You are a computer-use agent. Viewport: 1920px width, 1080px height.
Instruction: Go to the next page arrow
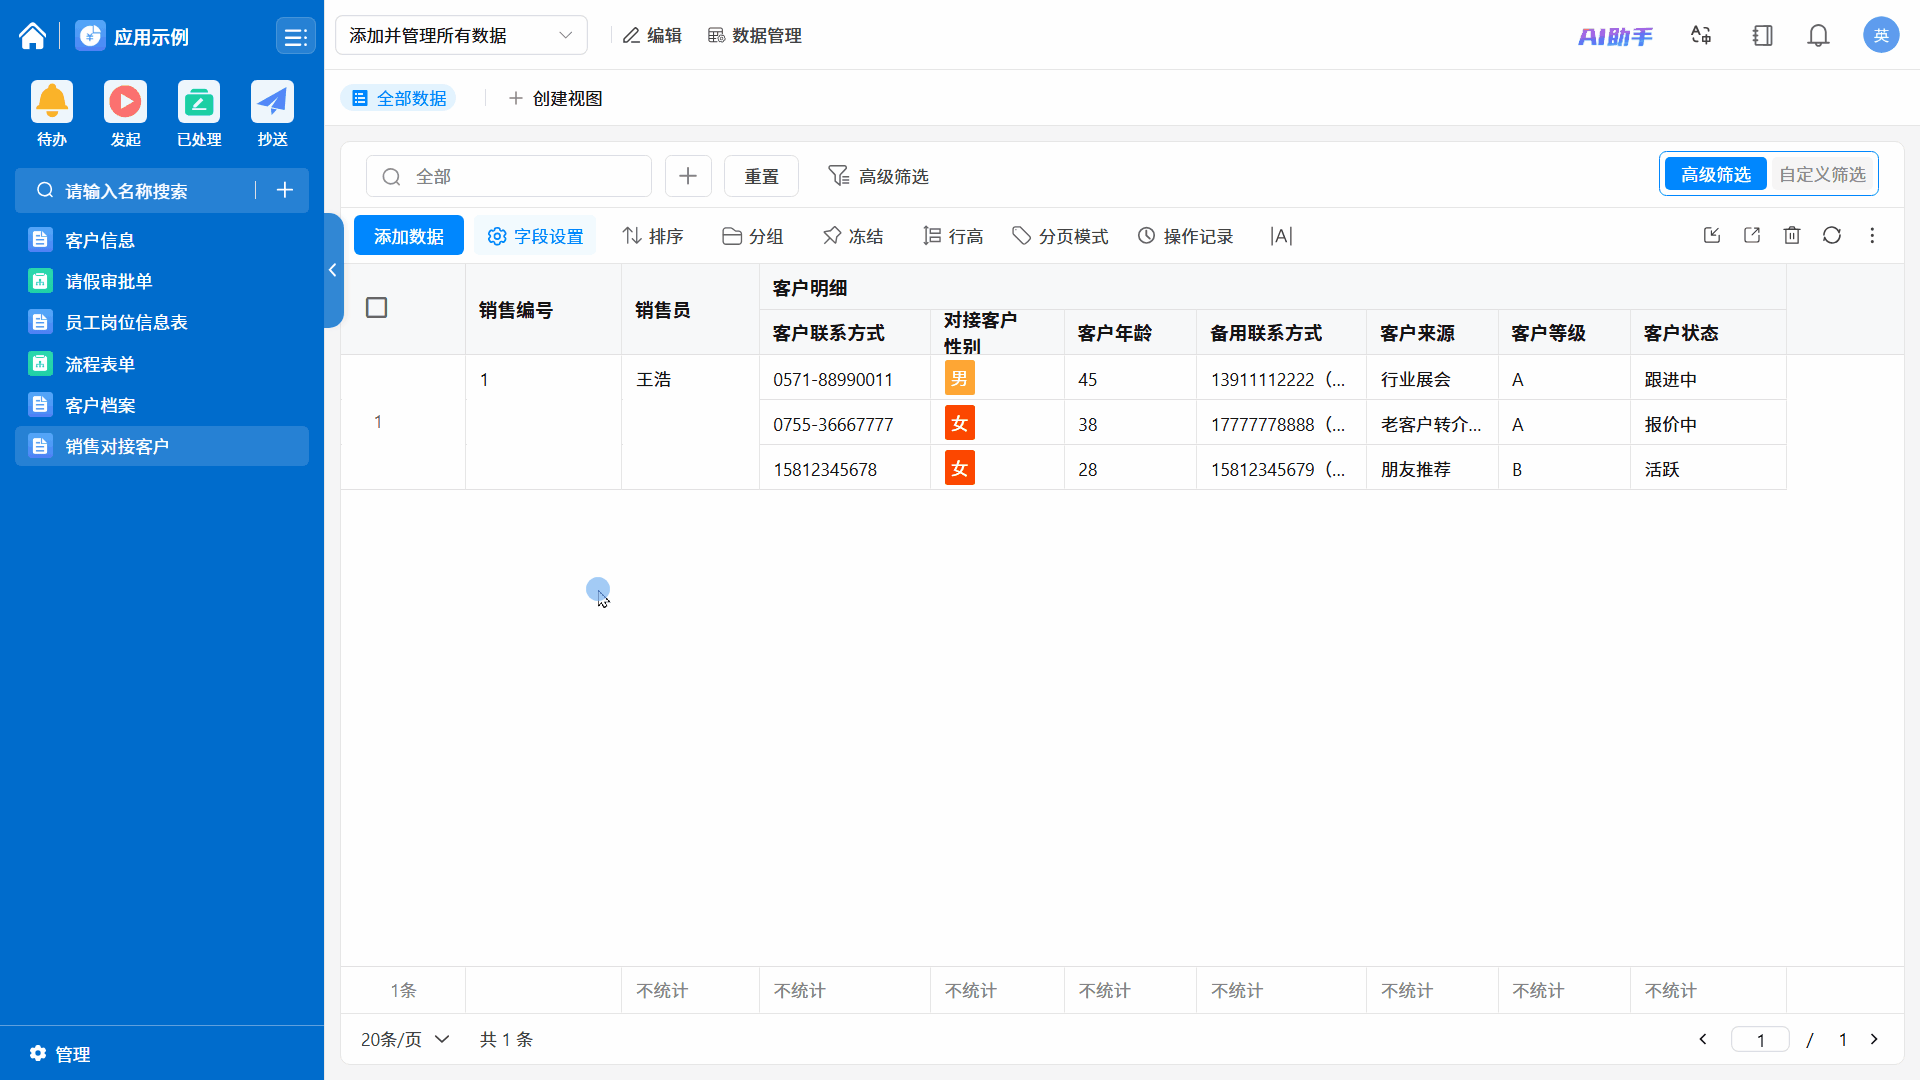(x=1874, y=1039)
